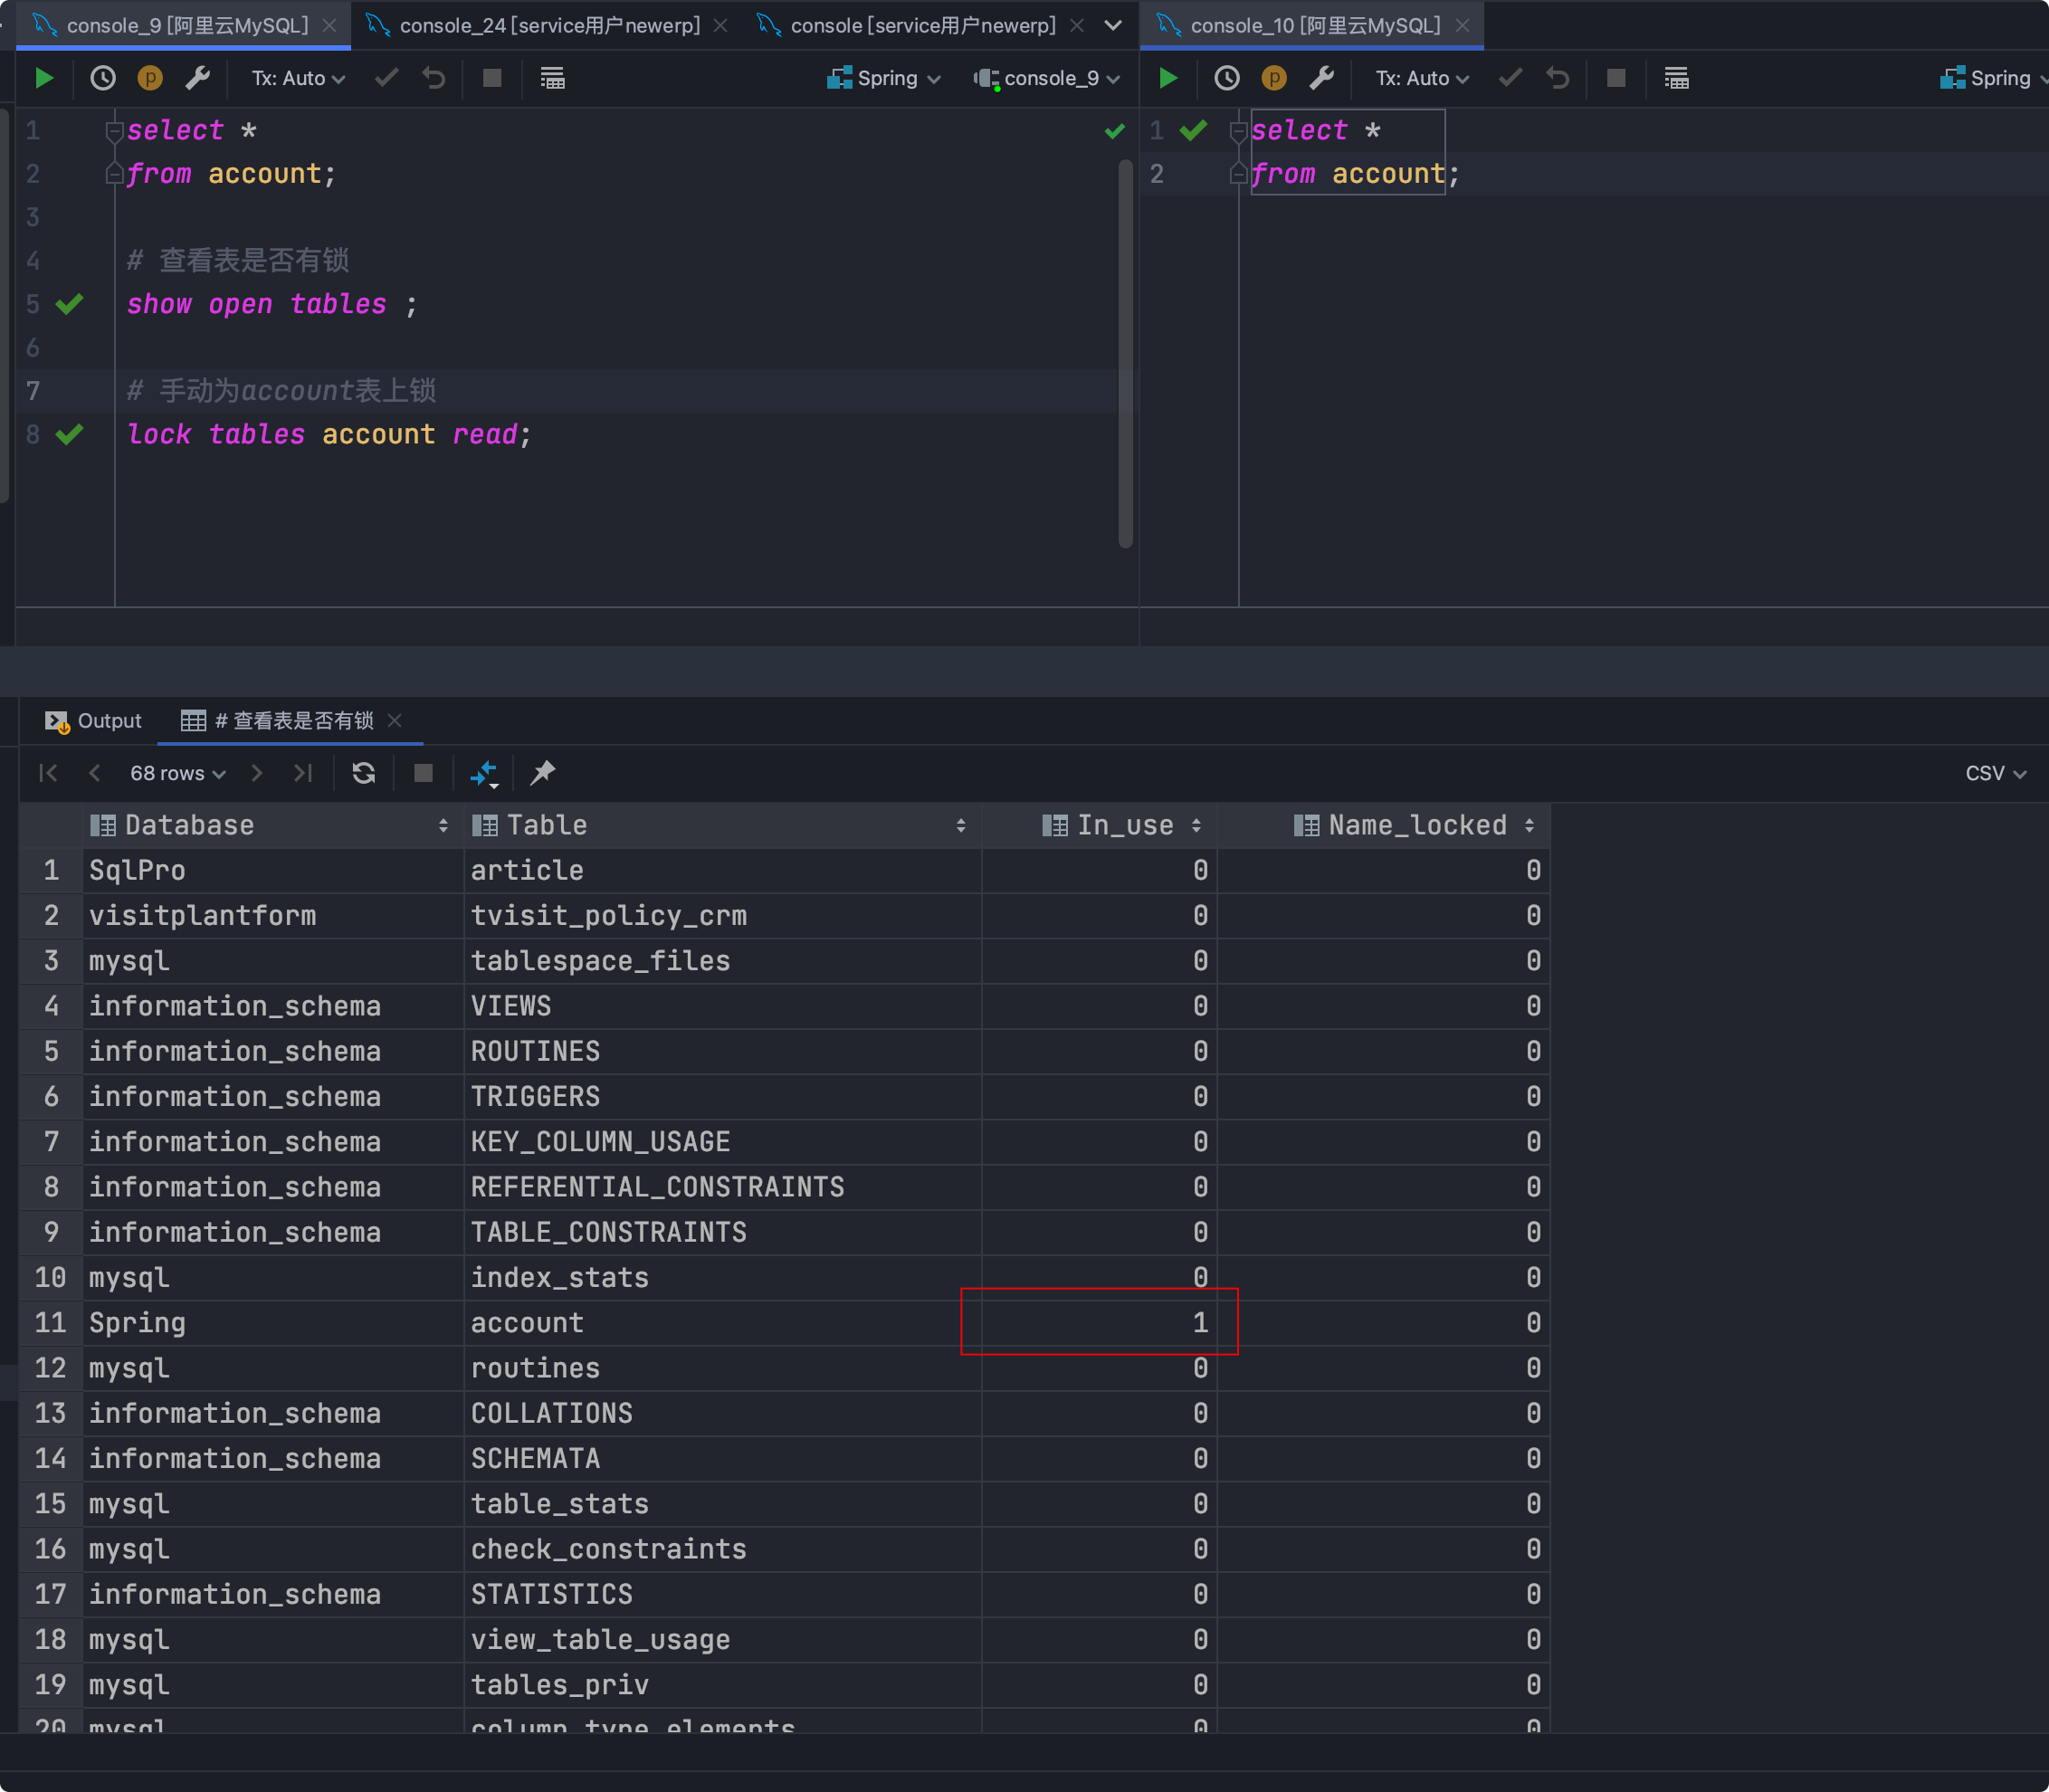Click the in-editor results icon in left toolbar
This screenshot has height=1792, width=2049.
552,78
